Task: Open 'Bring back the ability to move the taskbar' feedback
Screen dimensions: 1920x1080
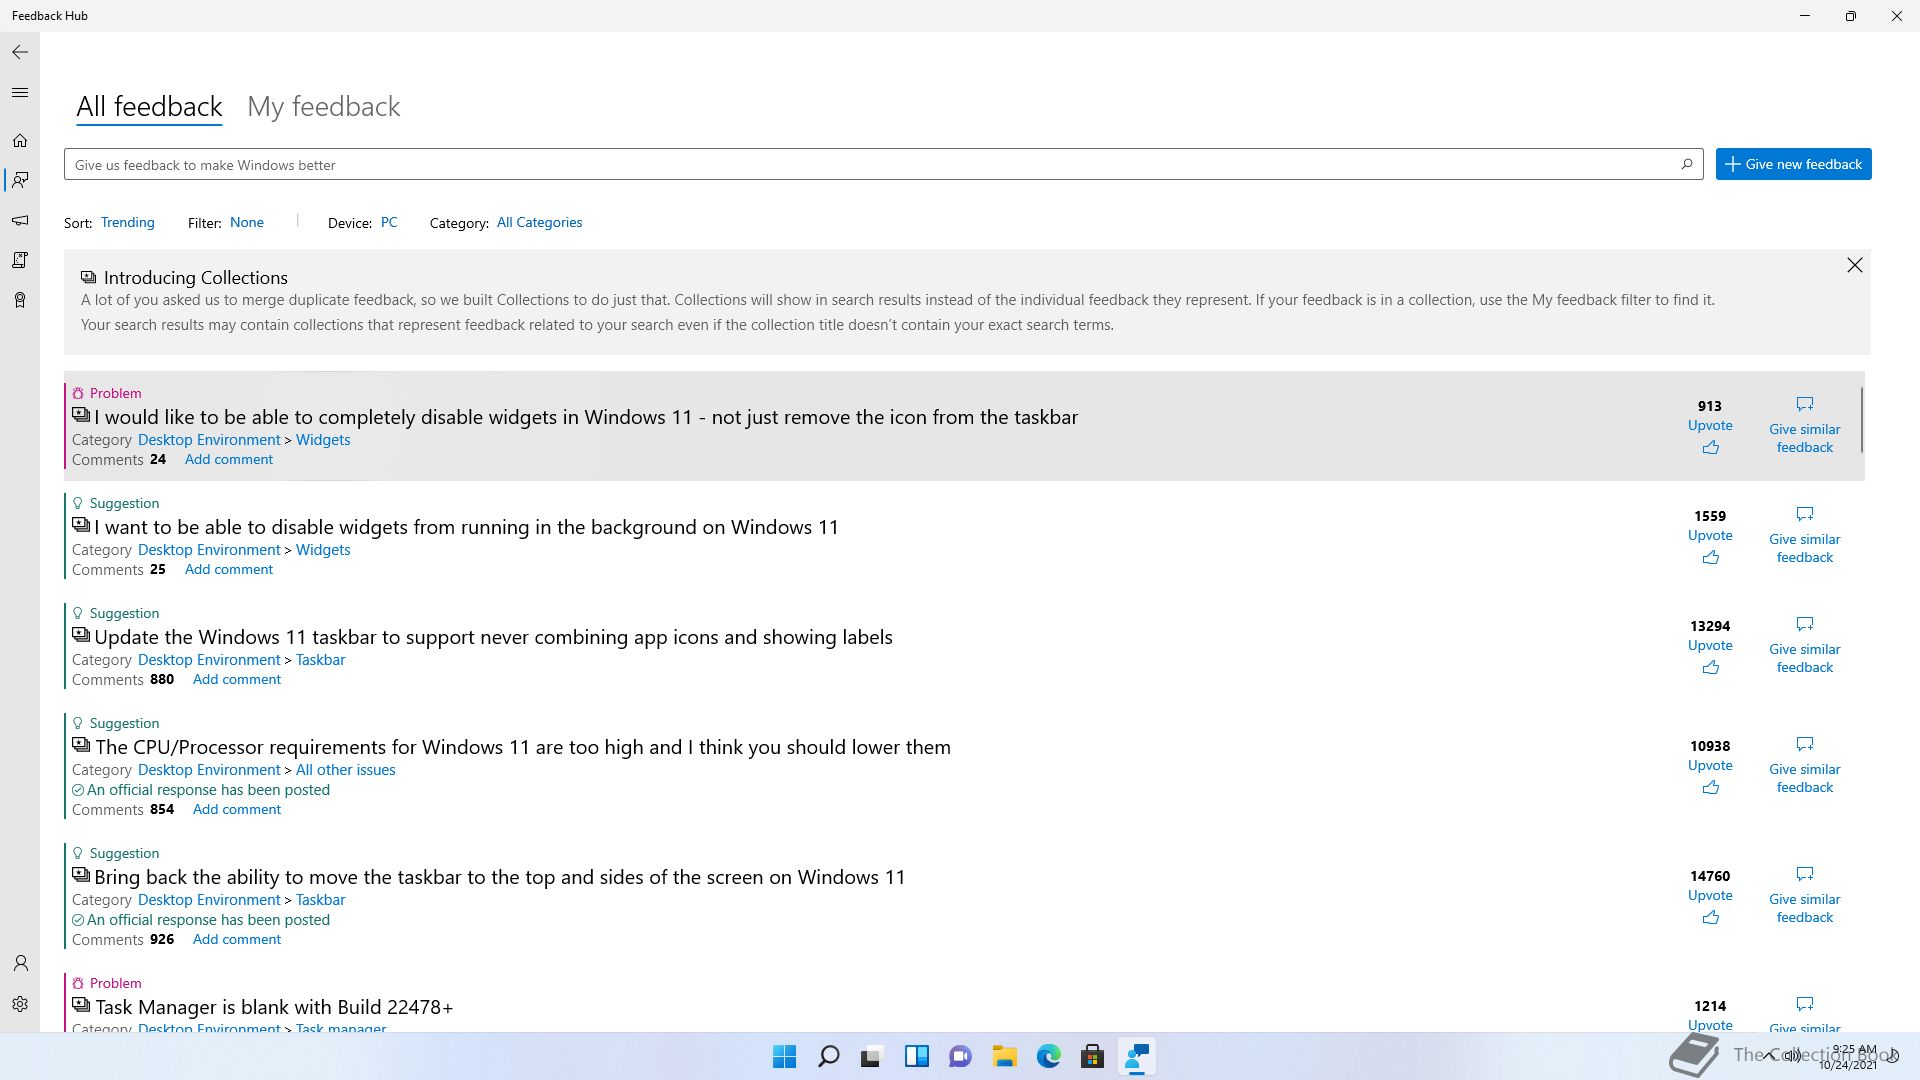Action: [x=499, y=876]
